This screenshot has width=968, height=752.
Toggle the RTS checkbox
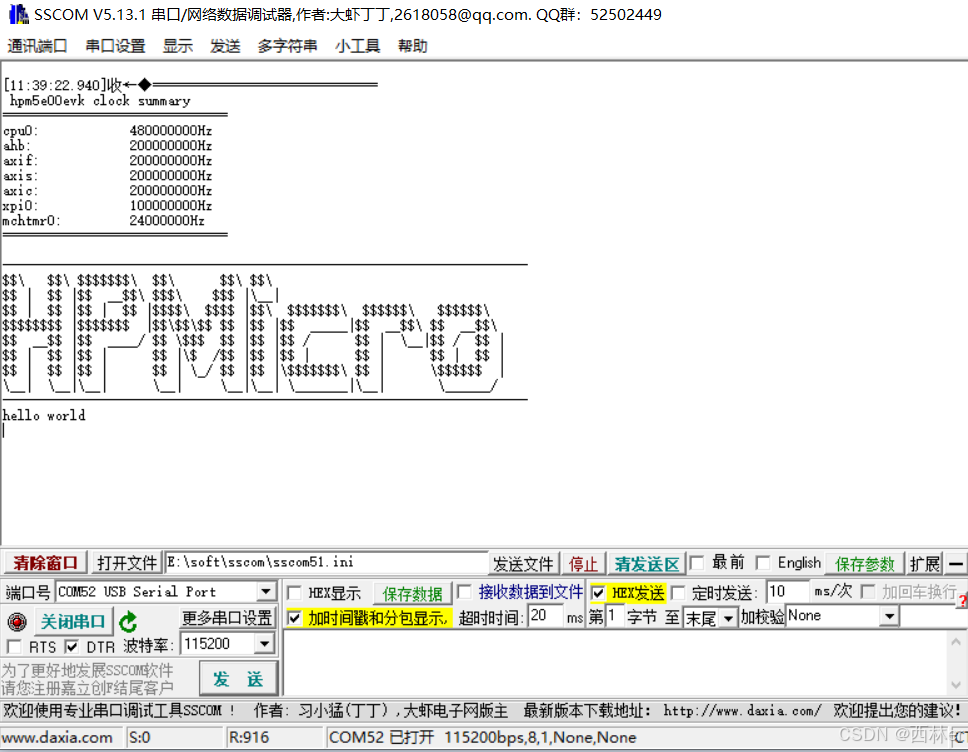(14, 647)
